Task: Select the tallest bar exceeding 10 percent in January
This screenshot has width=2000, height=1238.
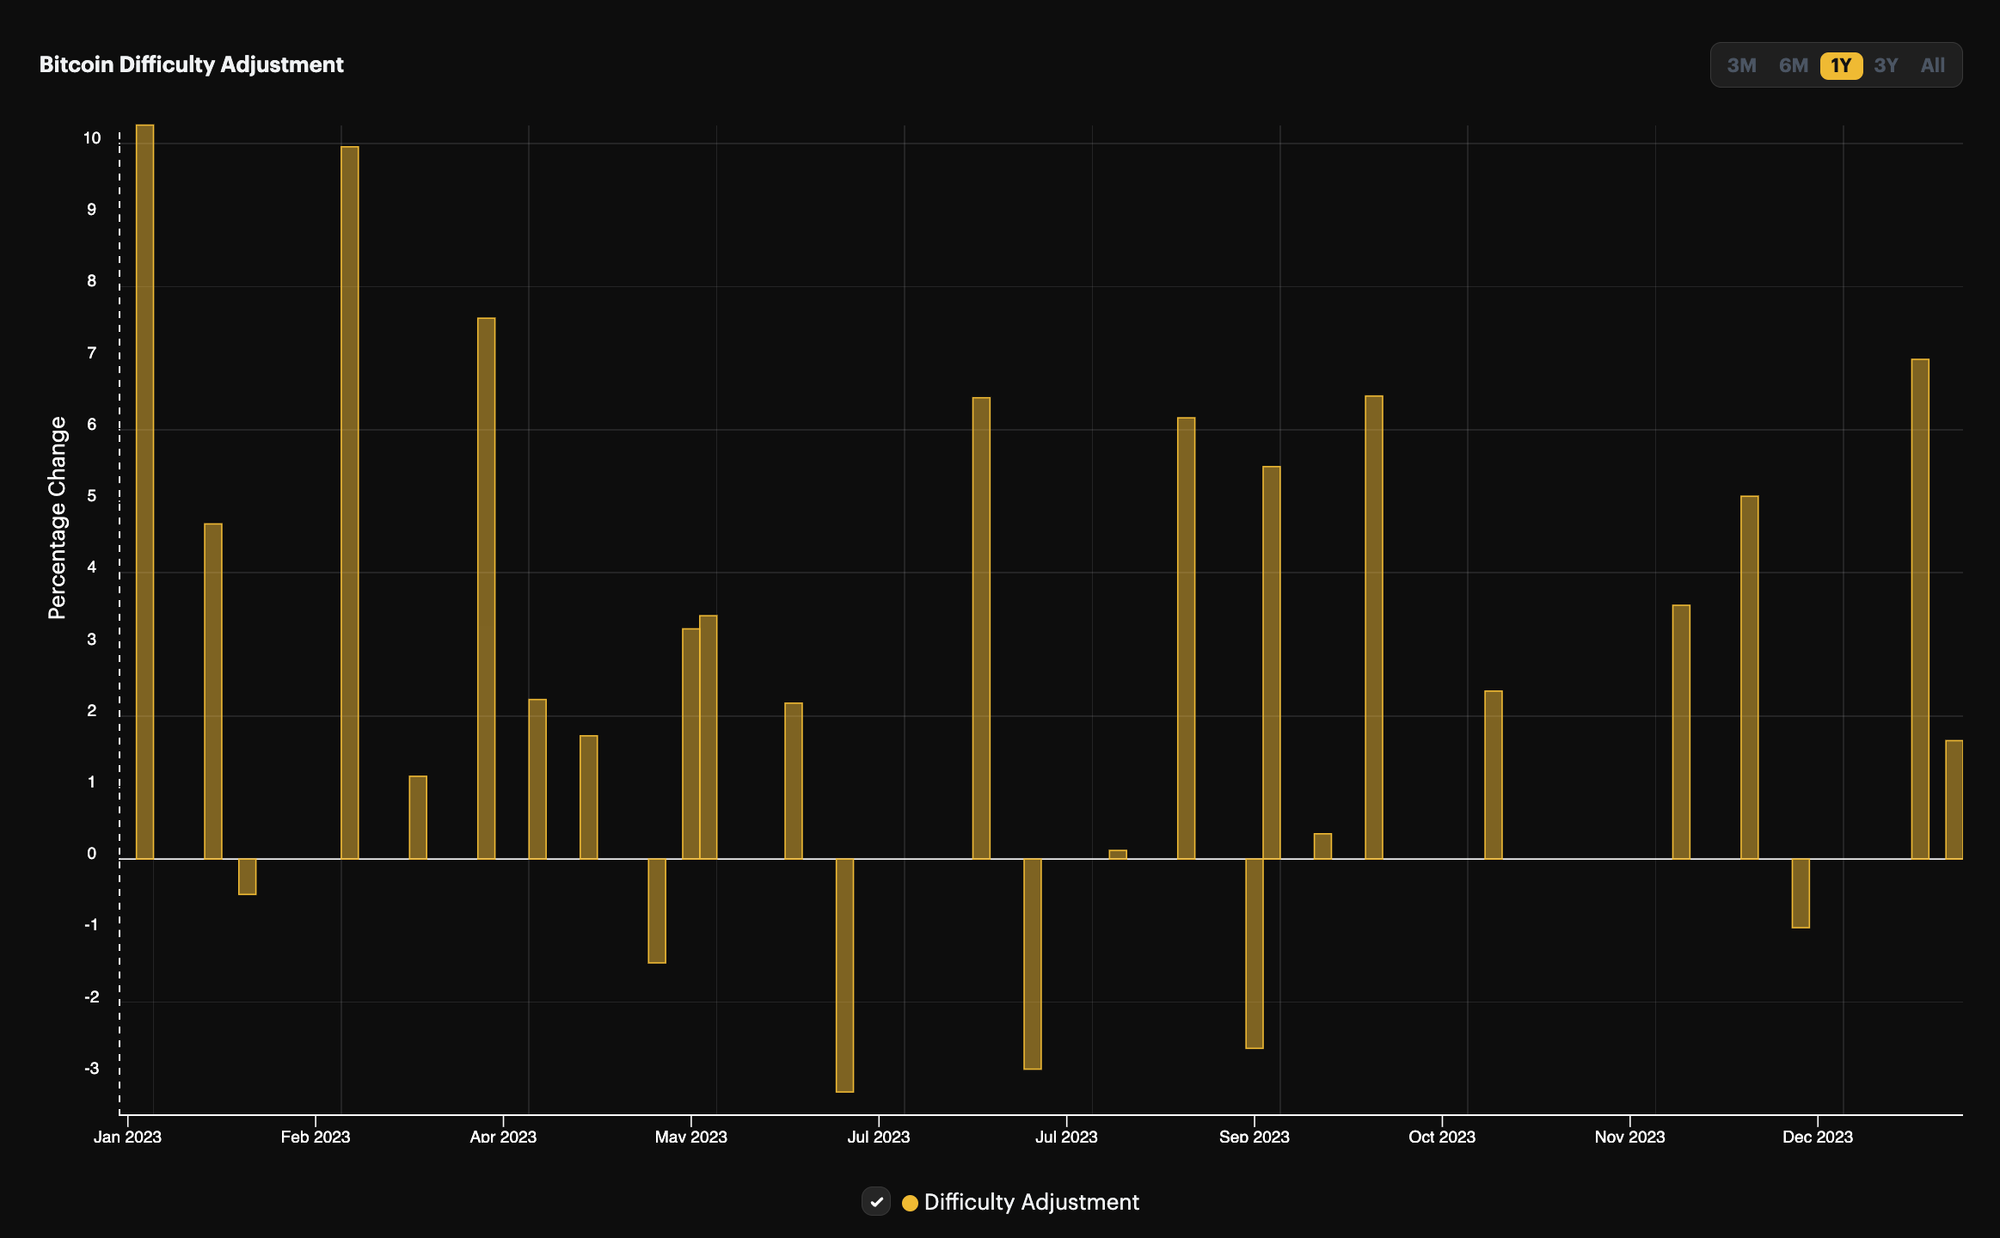Action: click(x=145, y=492)
